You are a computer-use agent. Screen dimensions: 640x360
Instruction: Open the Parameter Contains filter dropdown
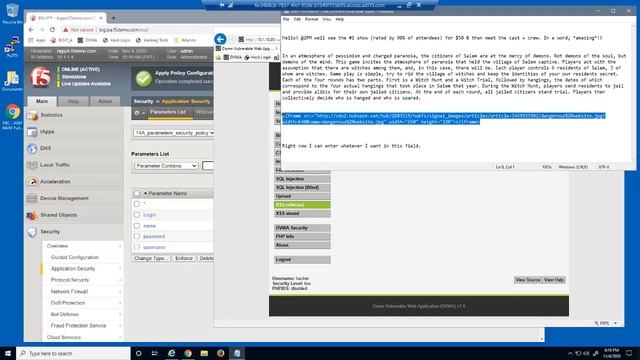click(x=166, y=166)
